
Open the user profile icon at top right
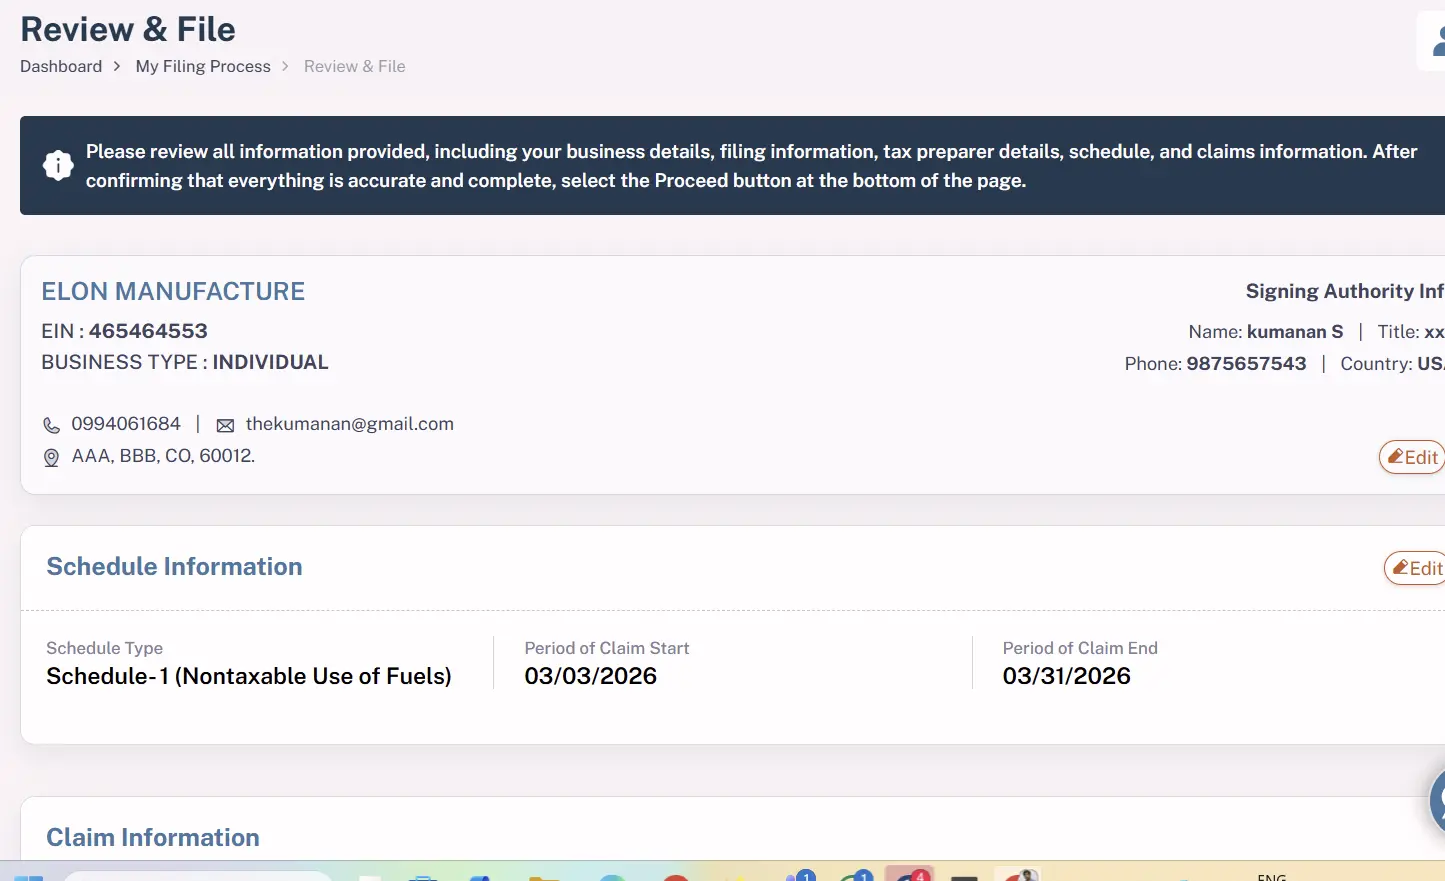click(x=1436, y=41)
